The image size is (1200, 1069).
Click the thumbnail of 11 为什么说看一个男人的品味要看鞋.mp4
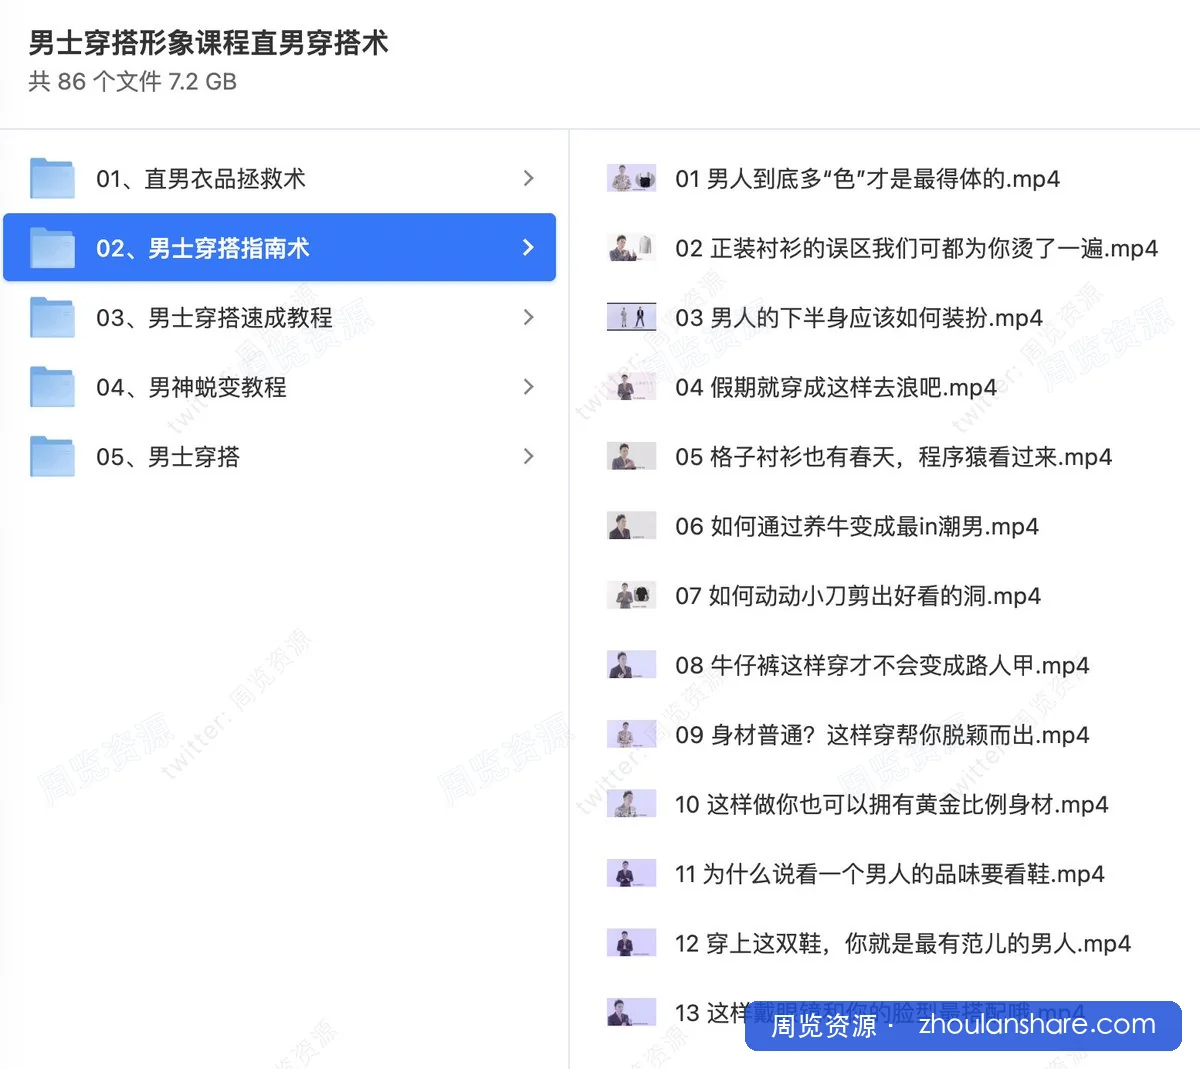[x=632, y=874]
